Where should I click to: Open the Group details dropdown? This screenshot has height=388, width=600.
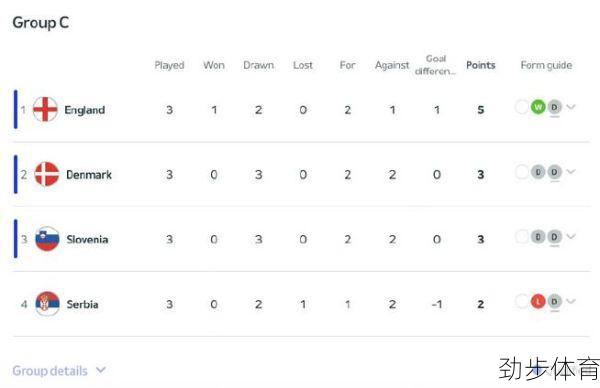[59, 370]
